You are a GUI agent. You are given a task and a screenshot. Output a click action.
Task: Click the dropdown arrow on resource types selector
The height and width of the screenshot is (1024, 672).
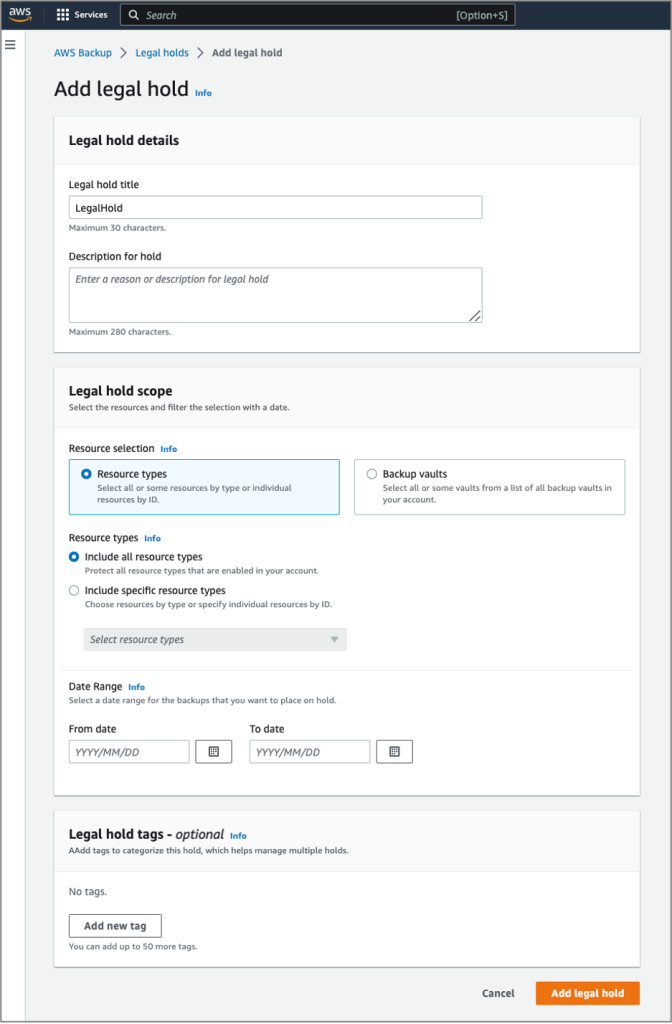(x=334, y=639)
